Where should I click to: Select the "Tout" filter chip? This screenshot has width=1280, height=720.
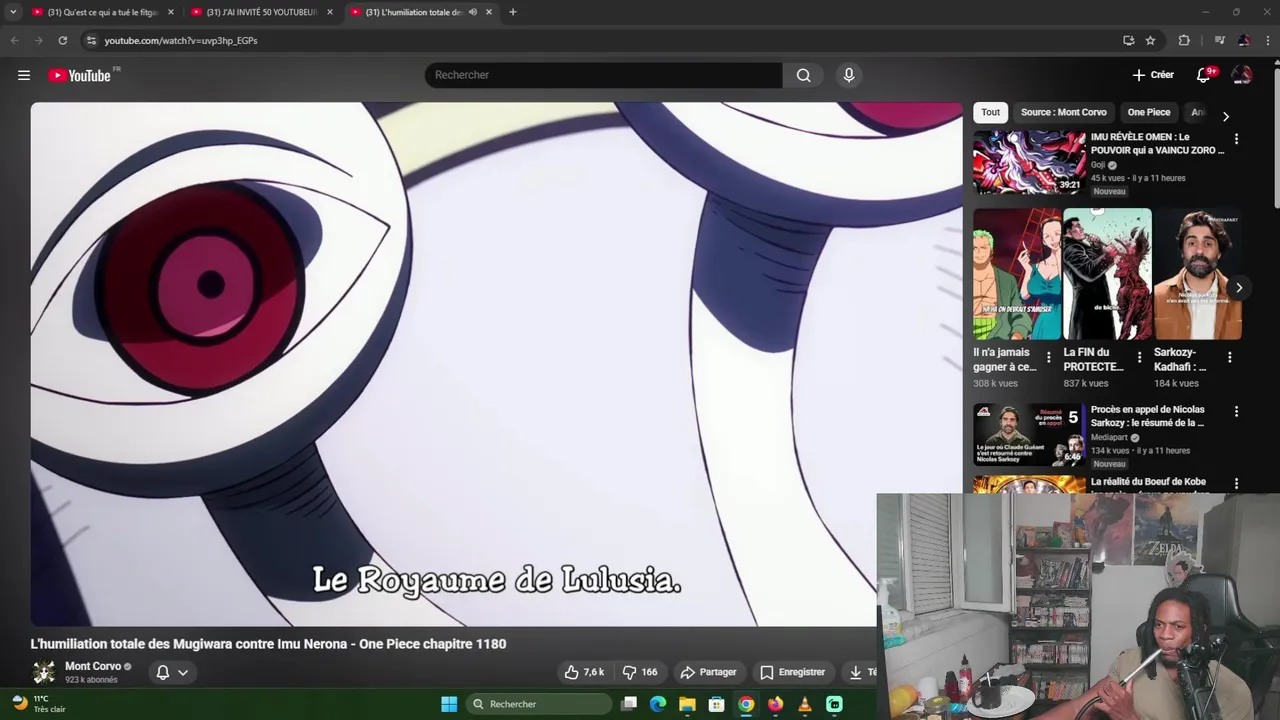click(990, 112)
